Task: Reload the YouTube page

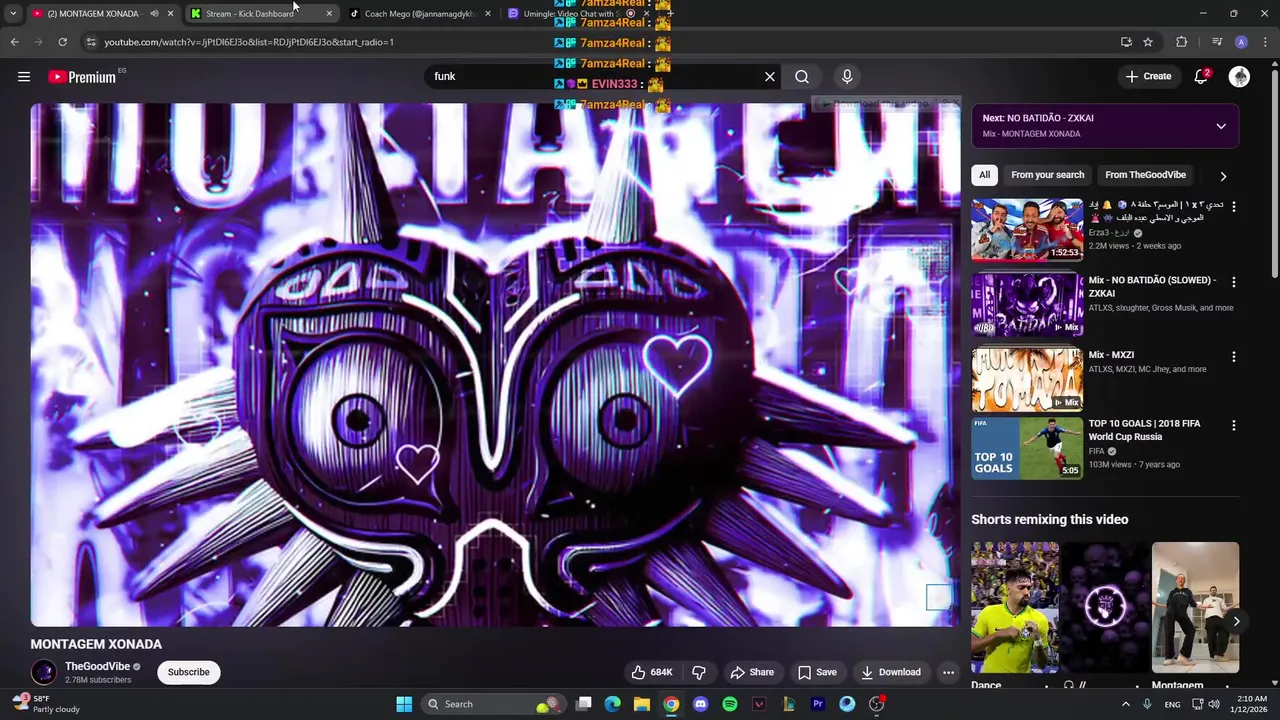Action: tap(62, 42)
